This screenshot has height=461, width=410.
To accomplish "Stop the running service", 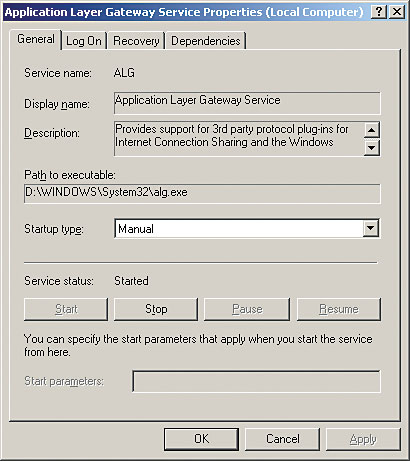I will coord(156,309).
